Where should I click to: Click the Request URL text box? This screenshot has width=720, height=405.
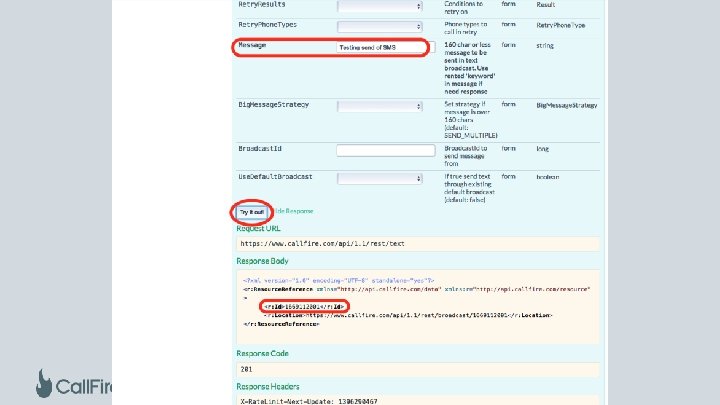pos(417,244)
